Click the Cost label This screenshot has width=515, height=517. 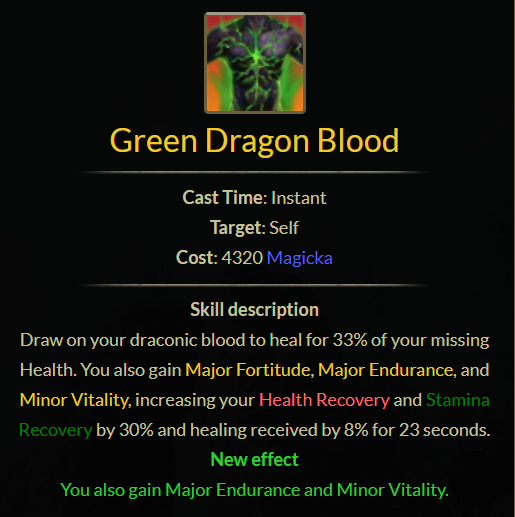pos(197,258)
